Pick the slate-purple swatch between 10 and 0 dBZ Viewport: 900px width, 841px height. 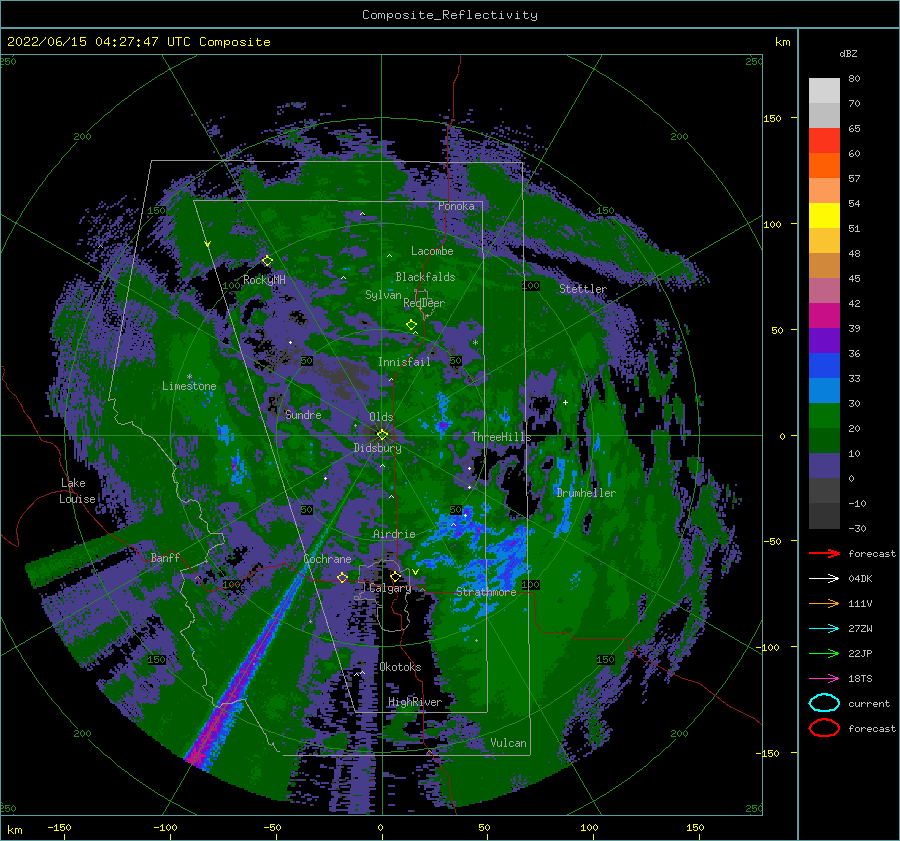(824, 466)
